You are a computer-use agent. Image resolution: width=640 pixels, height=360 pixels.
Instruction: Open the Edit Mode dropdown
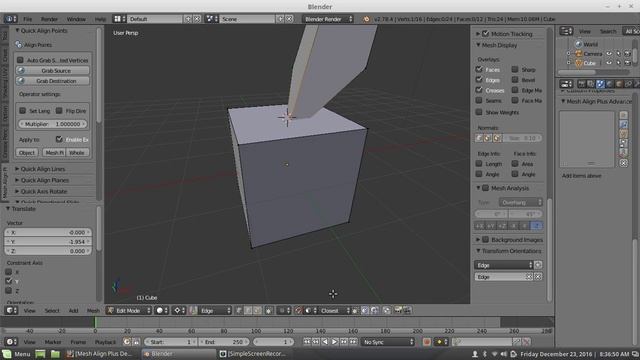tap(129, 311)
